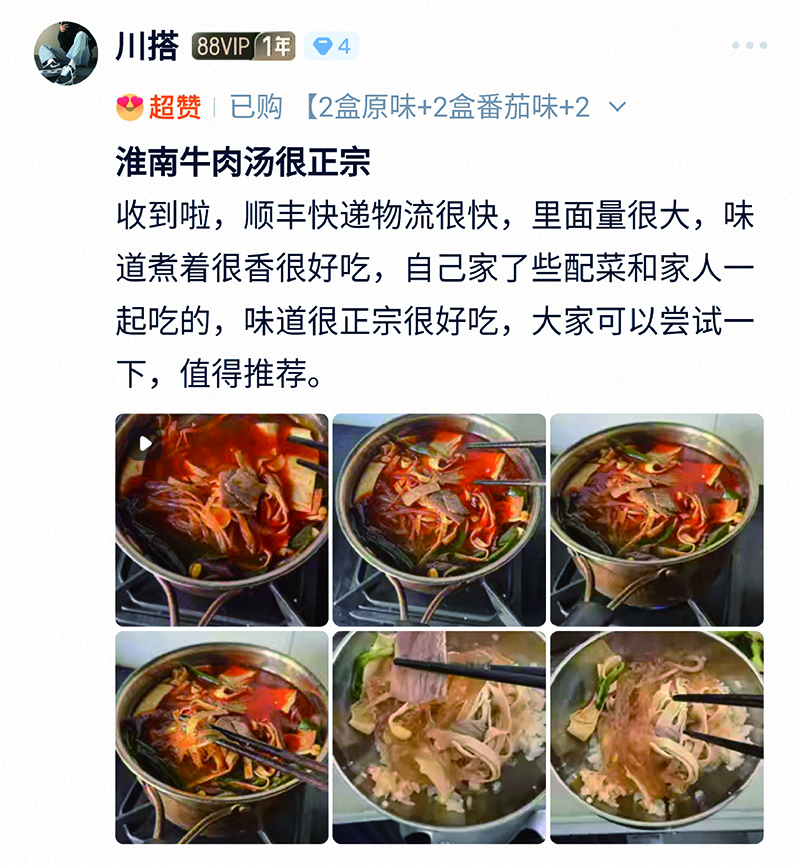Play the video in first thumbnail
This screenshot has height=865, width=800.
coord(146,444)
